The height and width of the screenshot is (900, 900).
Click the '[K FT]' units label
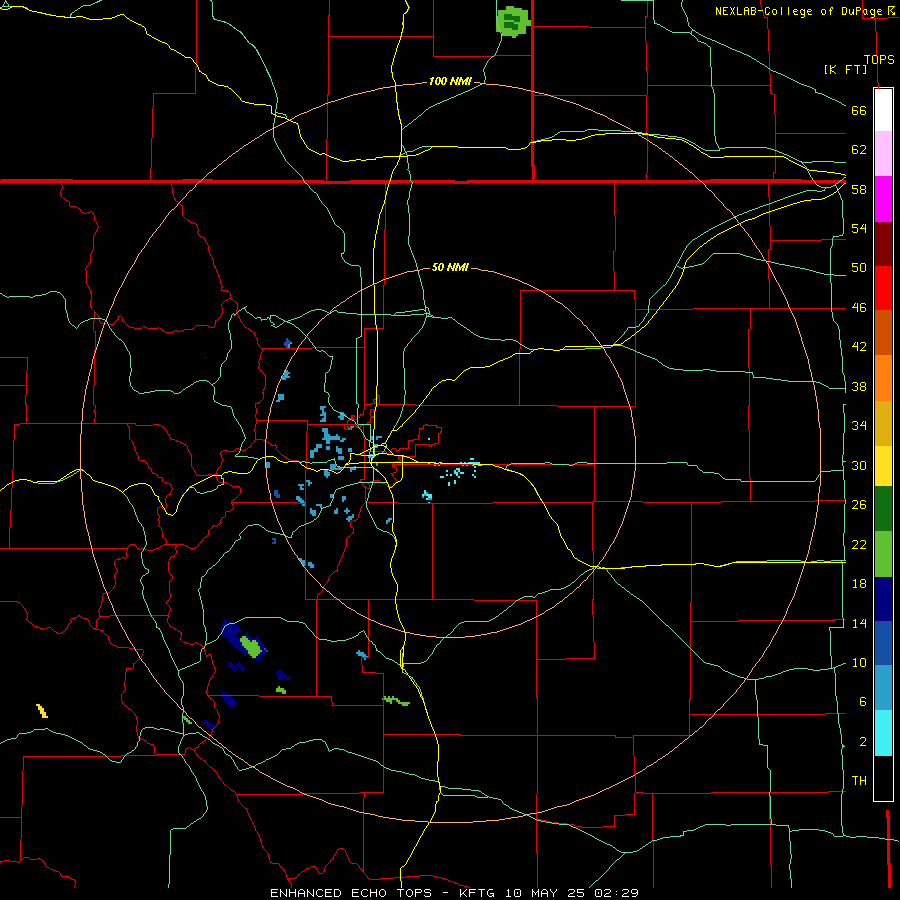(x=845, y=69)
